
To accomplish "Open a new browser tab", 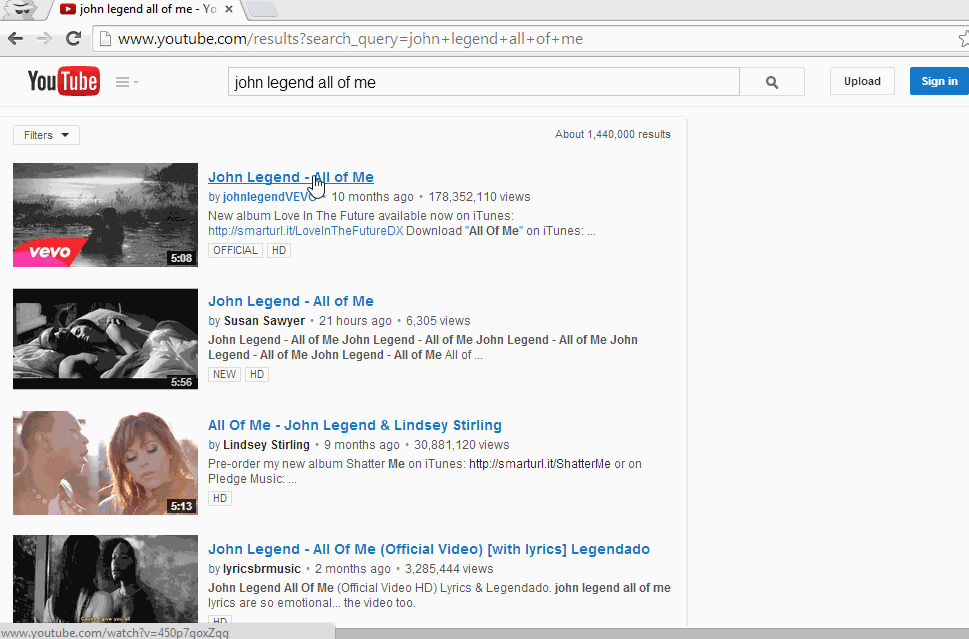I will pyautogui.click(x=261, y=9).
